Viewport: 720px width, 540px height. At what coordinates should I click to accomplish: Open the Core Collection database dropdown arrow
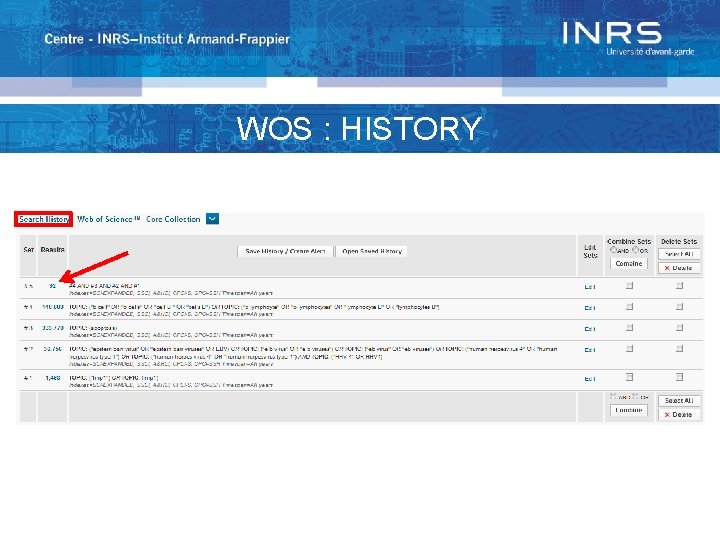[x=212, y=219]
